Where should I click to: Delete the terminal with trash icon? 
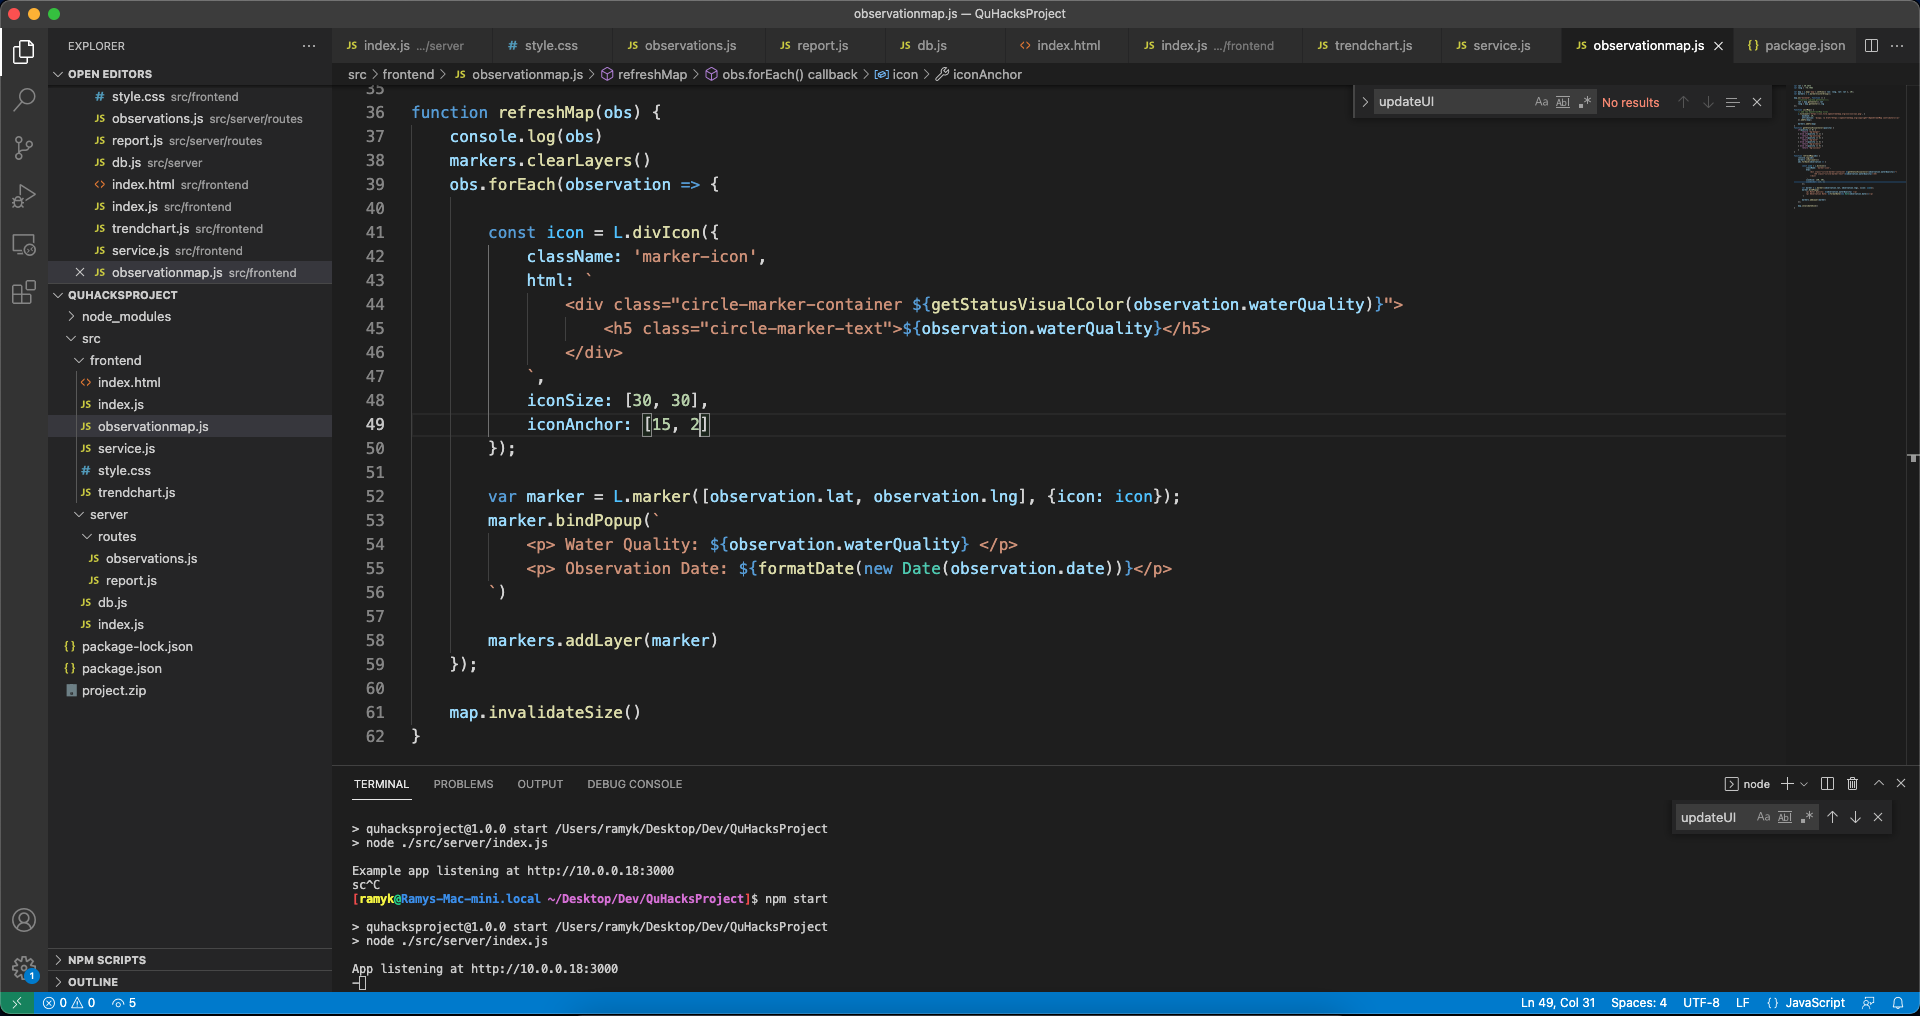pos(1852,784)
